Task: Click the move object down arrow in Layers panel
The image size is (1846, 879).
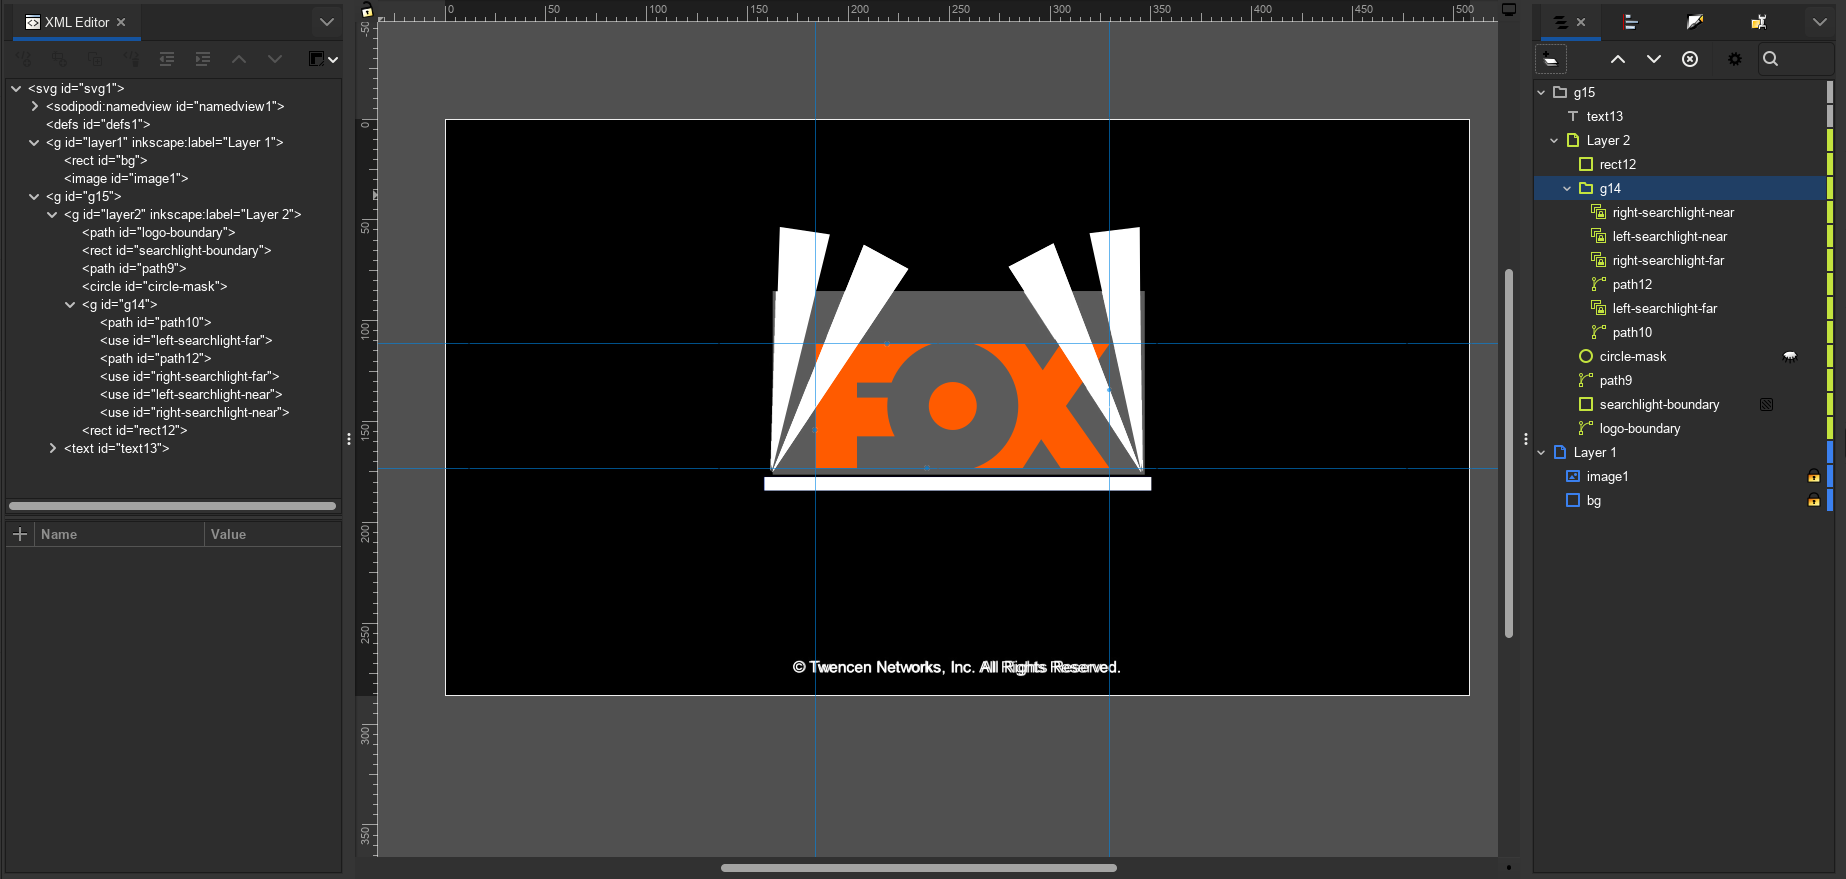Action: point(1654,59)
